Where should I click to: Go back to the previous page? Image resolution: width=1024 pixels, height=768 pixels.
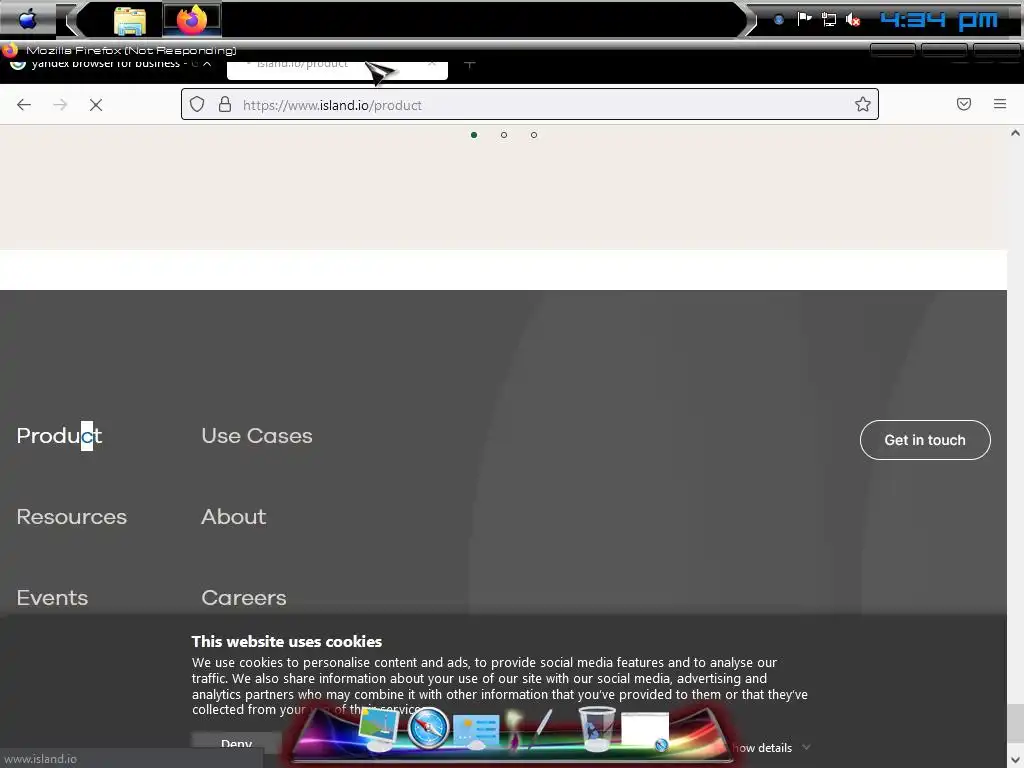tap(24, 104)
